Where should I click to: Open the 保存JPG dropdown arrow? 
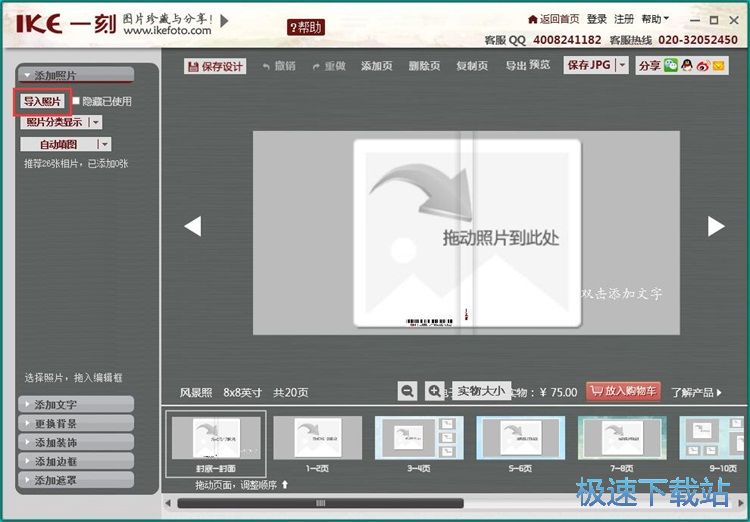click(622, 65)
